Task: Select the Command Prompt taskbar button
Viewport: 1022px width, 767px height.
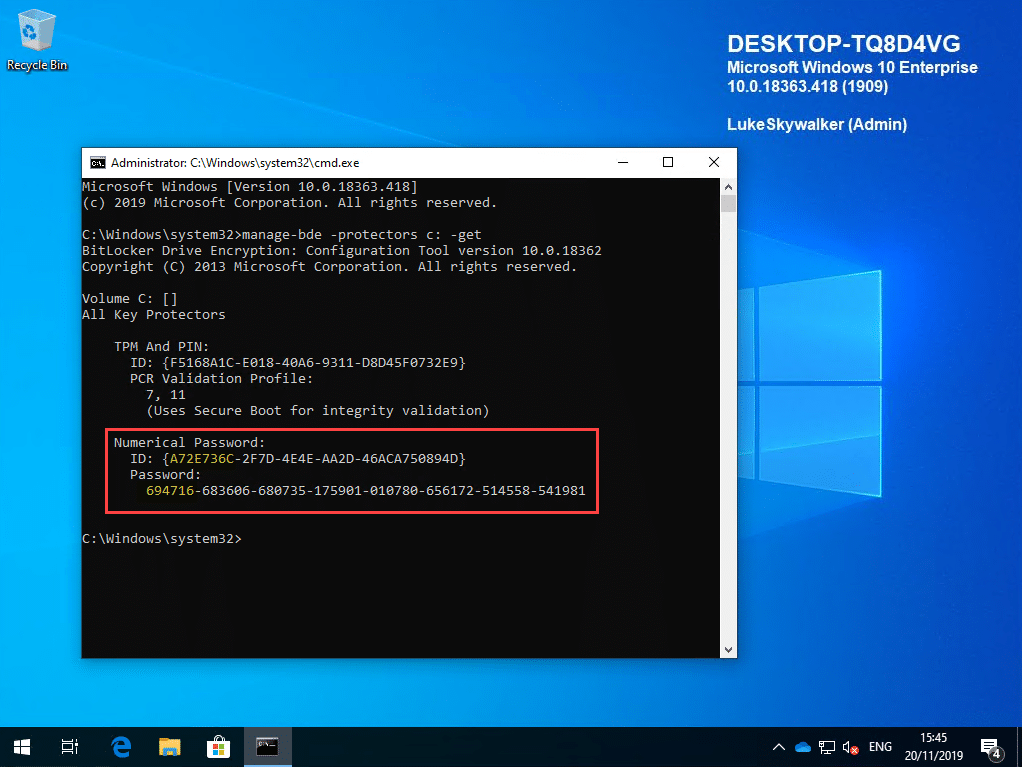Action: coord(267,747)
